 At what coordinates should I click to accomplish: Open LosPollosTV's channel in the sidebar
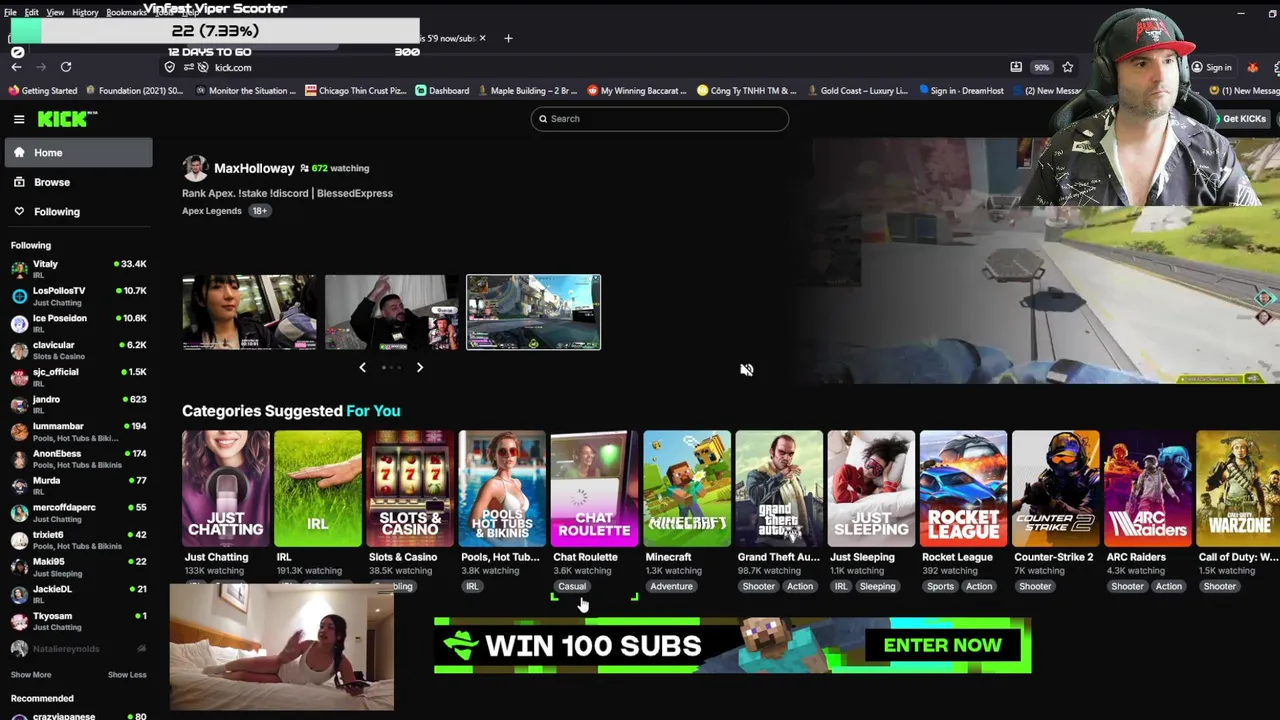[80, 296]
